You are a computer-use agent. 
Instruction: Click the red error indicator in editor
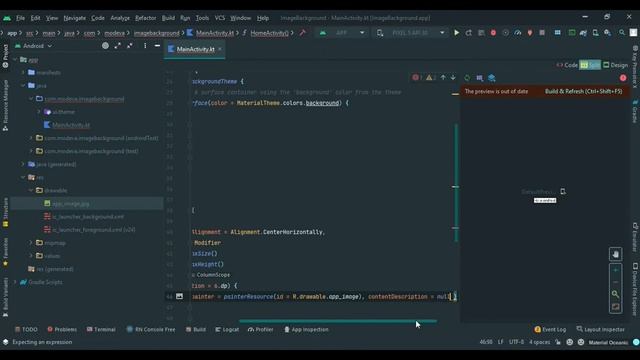[416, 77]
